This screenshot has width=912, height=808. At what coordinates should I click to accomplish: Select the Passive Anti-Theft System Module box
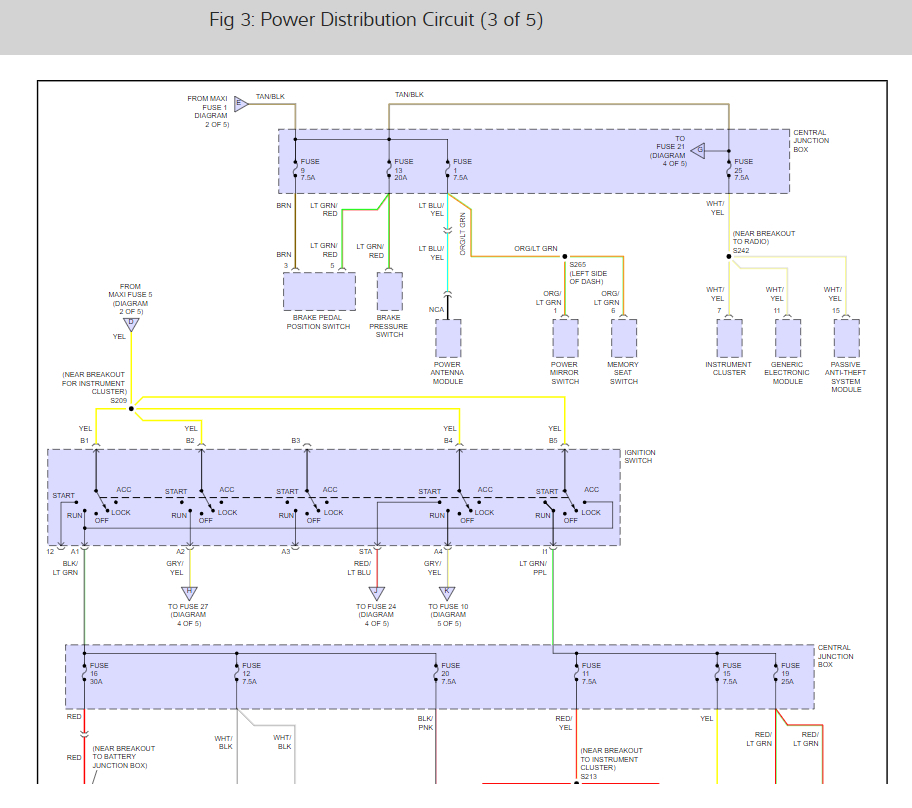click(x=846, y=338)
